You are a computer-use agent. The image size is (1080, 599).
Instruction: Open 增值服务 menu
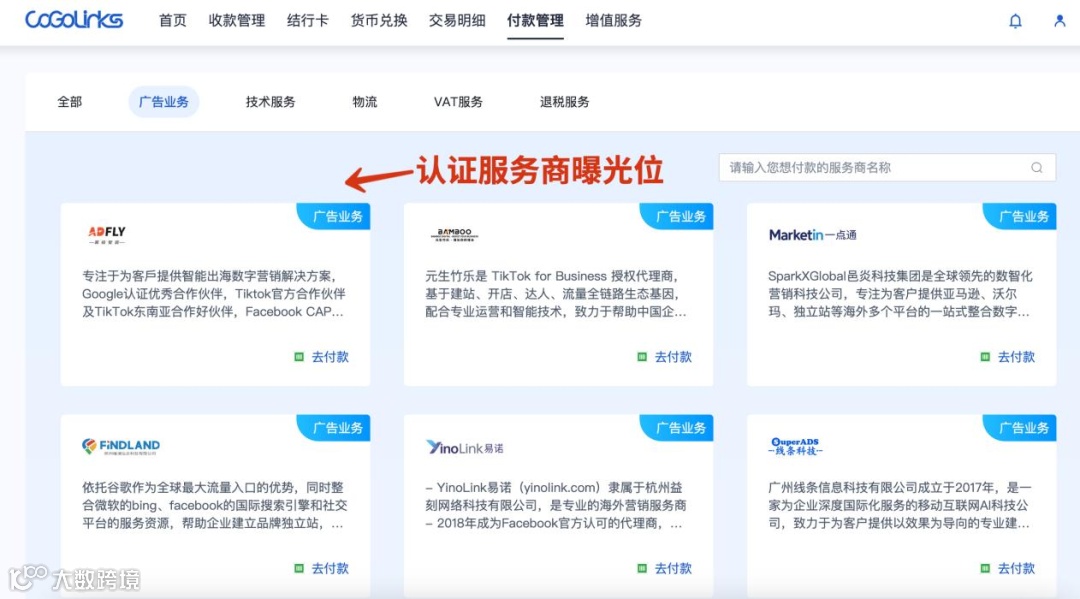pos(613,21)
